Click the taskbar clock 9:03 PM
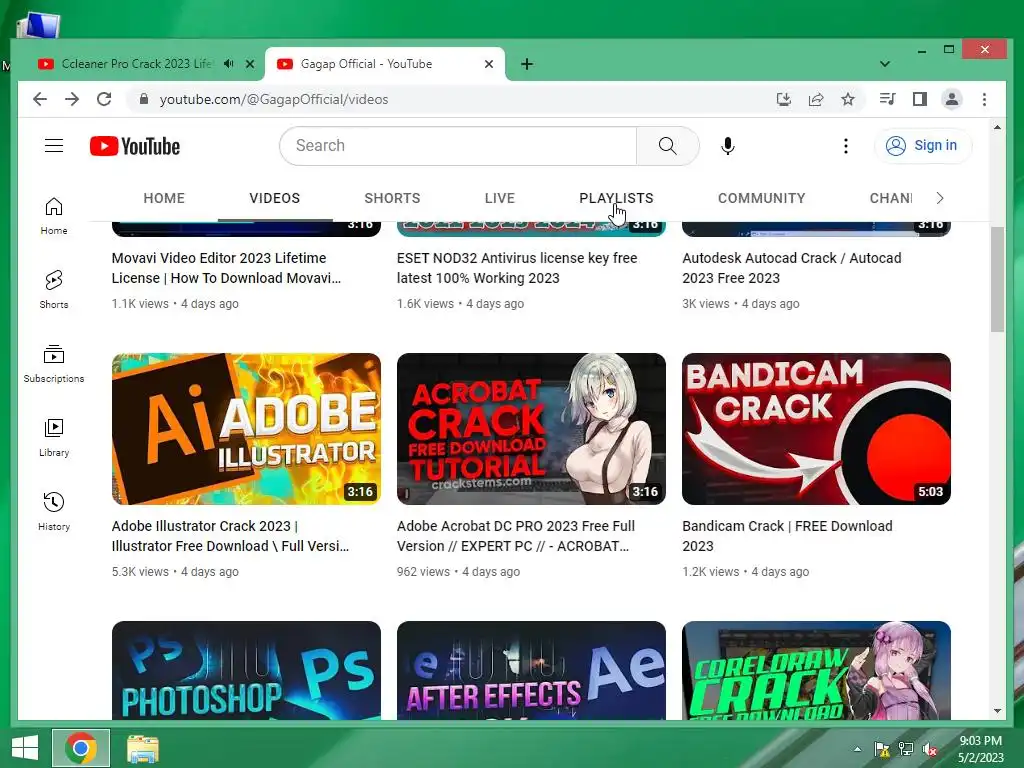This screenshot has width=1024, height=768. coord(980,741)
